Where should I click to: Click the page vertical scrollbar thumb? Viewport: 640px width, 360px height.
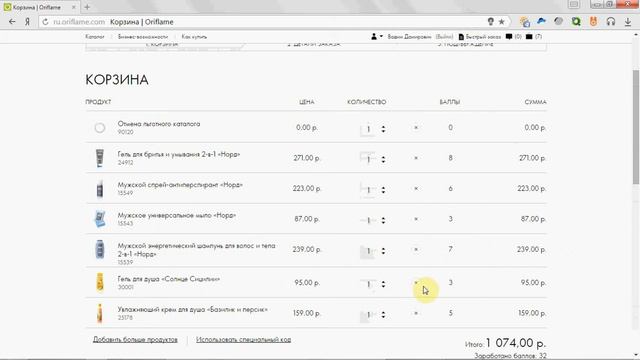point(636,127)
